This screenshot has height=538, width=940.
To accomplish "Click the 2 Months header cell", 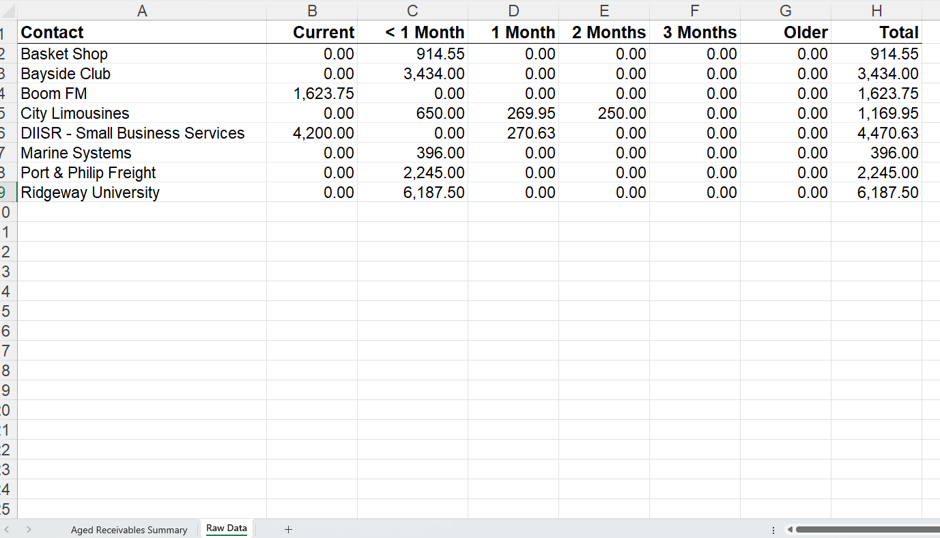I will coord(604,32).
